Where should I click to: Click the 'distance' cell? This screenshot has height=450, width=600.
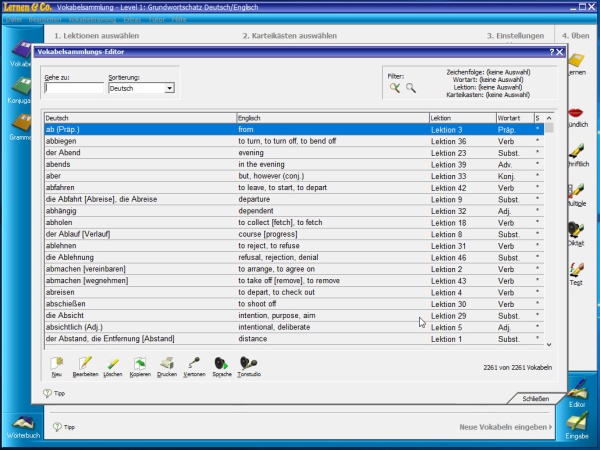pyautogui.click(x=333, y=339)
